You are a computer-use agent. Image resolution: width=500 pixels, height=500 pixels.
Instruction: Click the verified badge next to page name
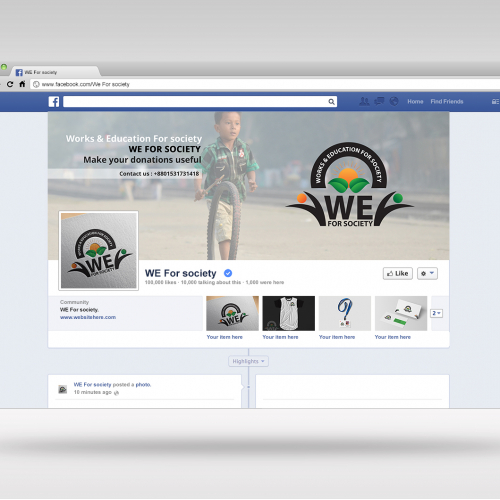pos(228,273)
